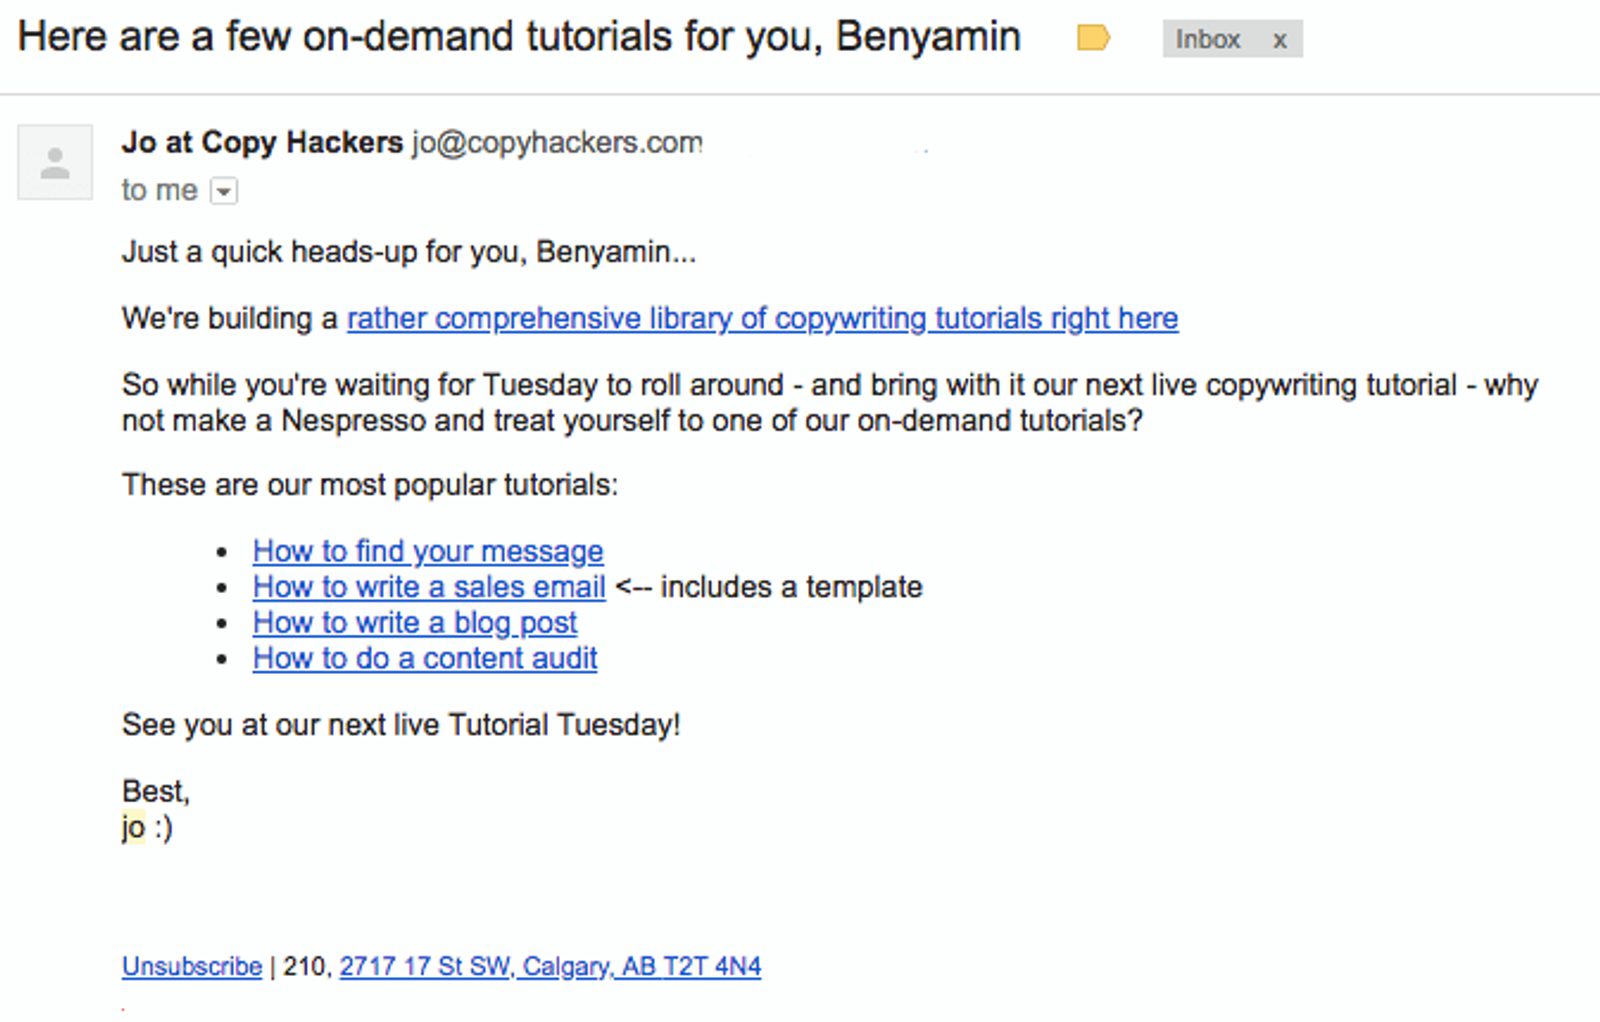1600x1022 pixels.
Task: Click the yellow label icon beside the subject
Action: pos(1095,37)
